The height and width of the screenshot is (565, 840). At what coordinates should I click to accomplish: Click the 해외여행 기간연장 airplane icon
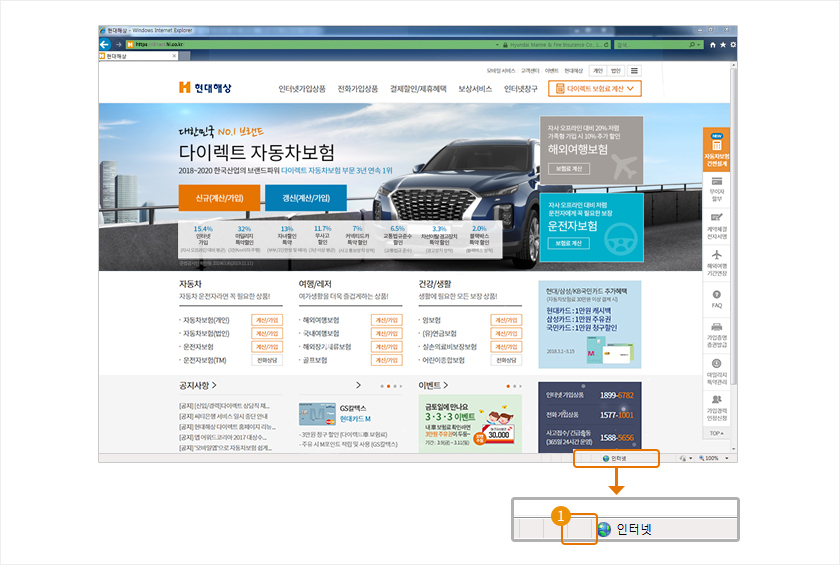716,262
